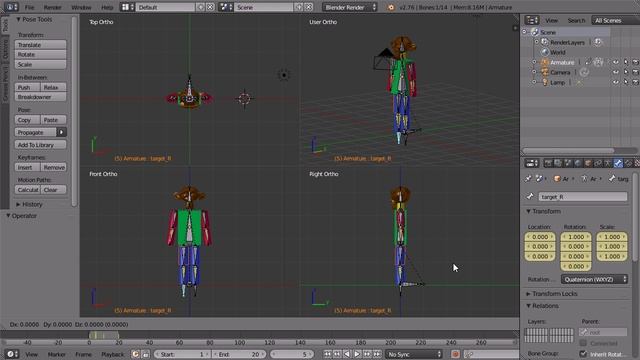Select the Constraints properties tab icon
The width and height of the screenshot is (640, 360).
598,163
